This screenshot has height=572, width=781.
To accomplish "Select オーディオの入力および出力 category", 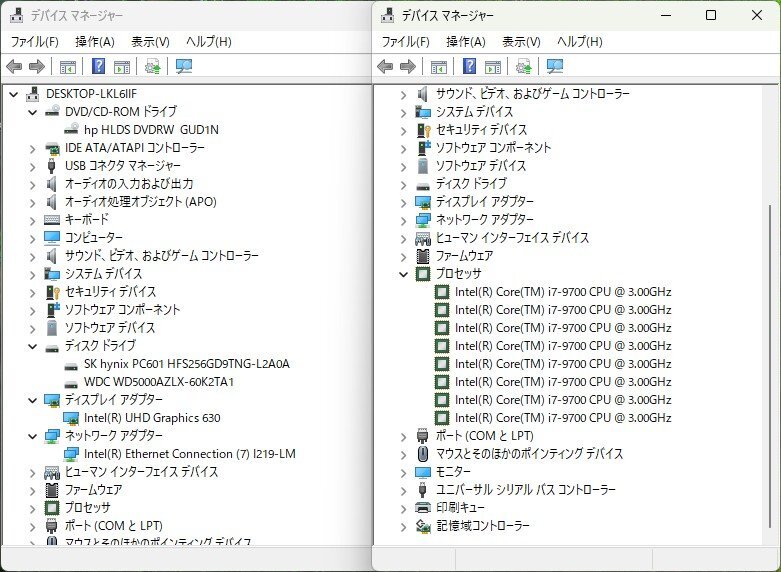I will click(129, 184).
